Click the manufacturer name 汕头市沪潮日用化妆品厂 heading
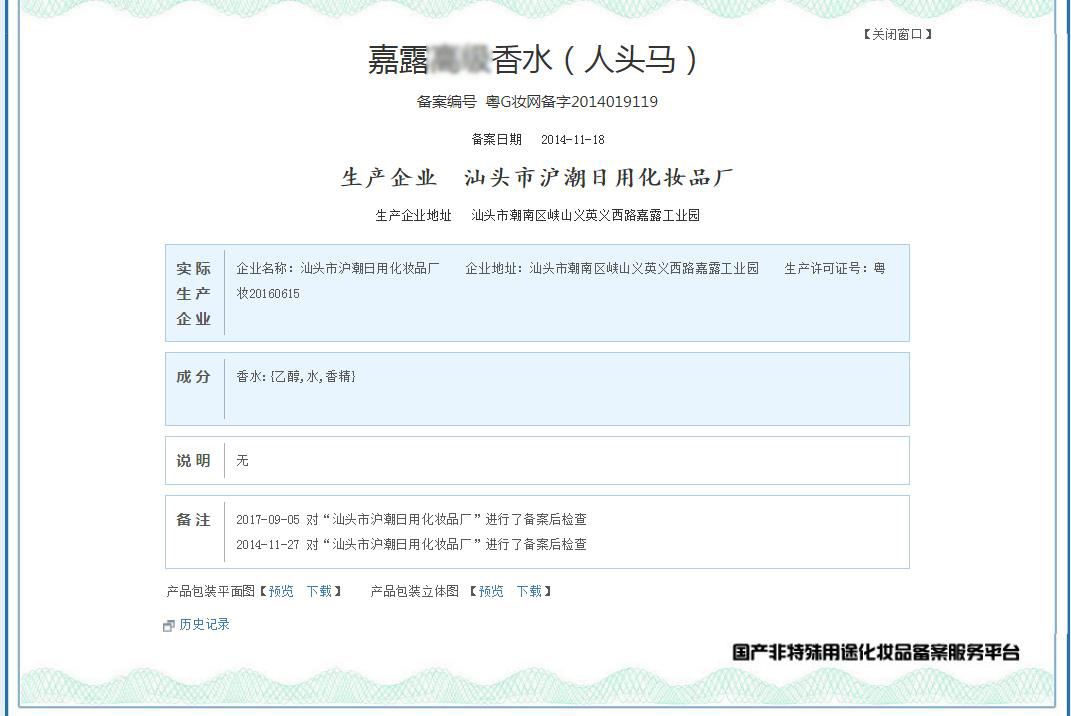Image resolution: width=1071 pixels, height=716 pixels. tap(598, 178)
